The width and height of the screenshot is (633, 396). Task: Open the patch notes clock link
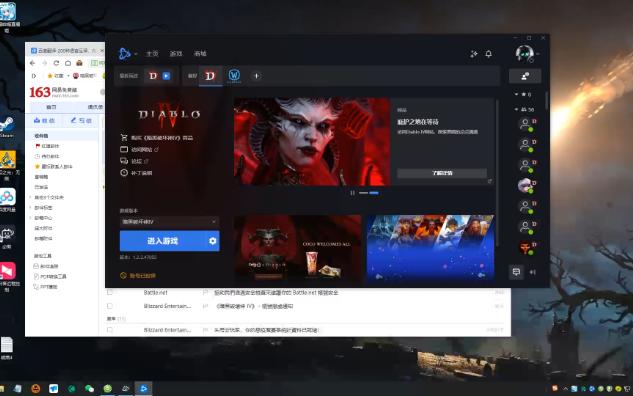[136, 173]
